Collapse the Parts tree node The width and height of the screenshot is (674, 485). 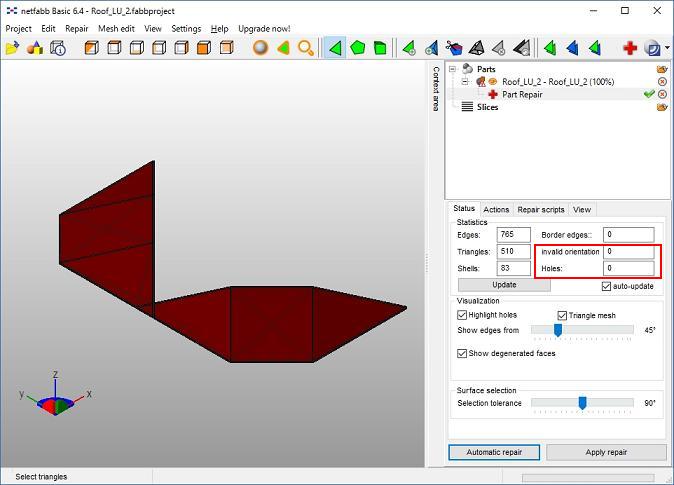pyautogui.click(x=453, y=69)
